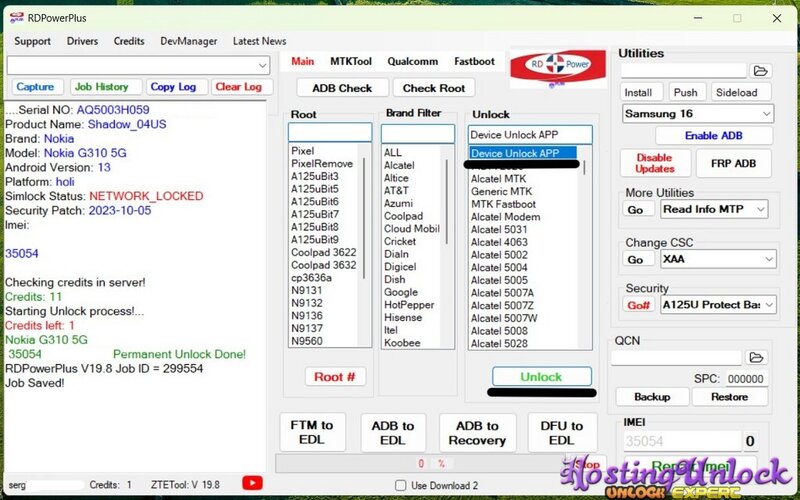The width and height of the screenshot is (800, 500).
Task: Click the Brand Filter input field
Action: click(x=417, y=134)
